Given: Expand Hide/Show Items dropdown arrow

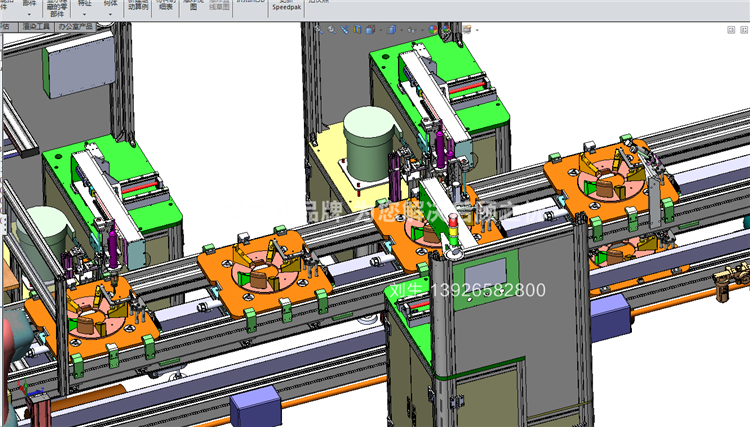Looking at the screenshot, I should click(422, 30).
